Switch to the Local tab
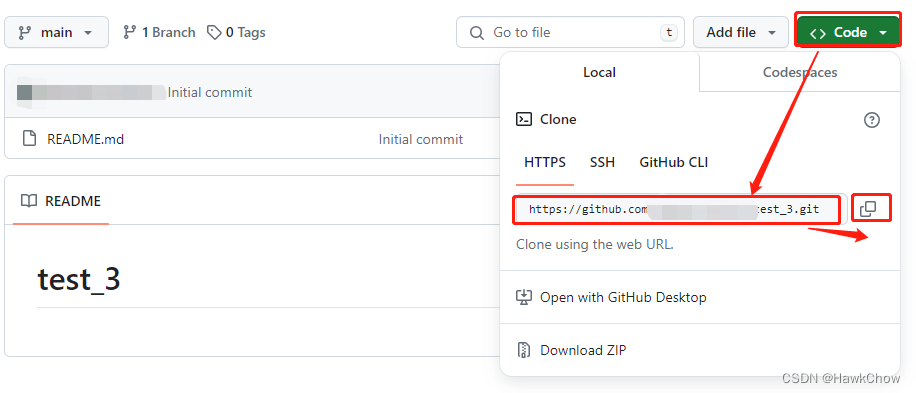The width and height of the screenshot is (916, 393). 599,72
